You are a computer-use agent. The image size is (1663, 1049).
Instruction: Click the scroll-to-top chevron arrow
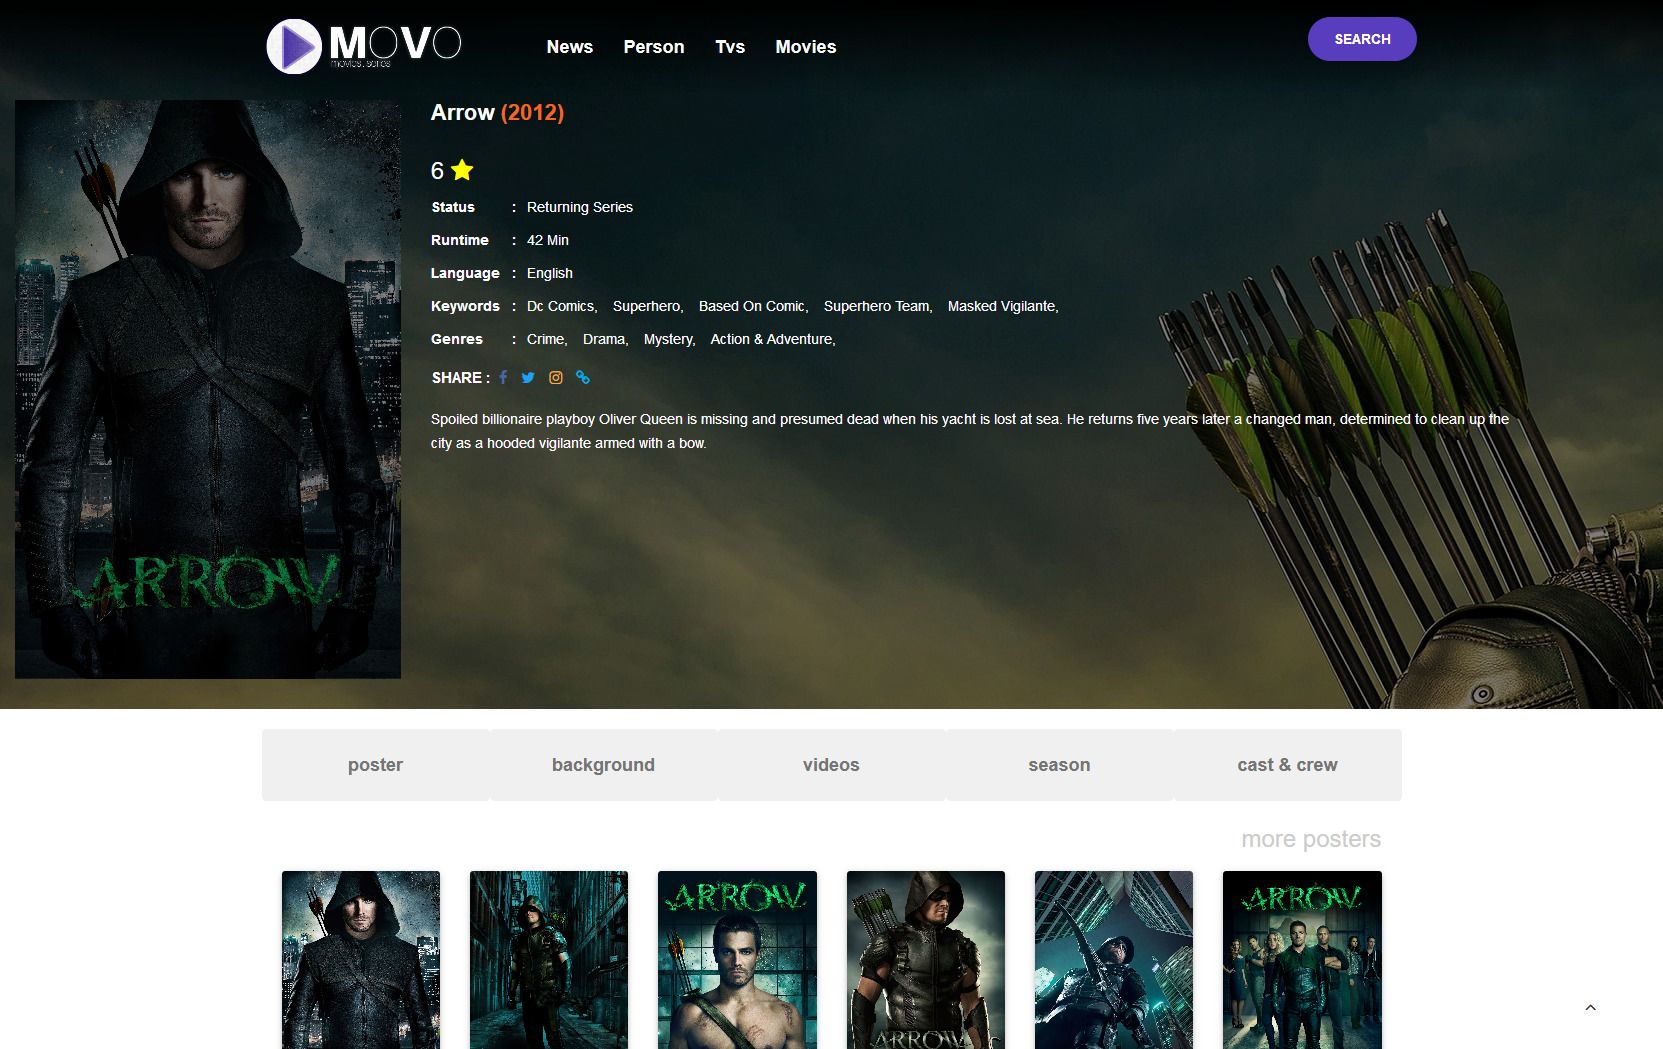pos(1590,1007)
